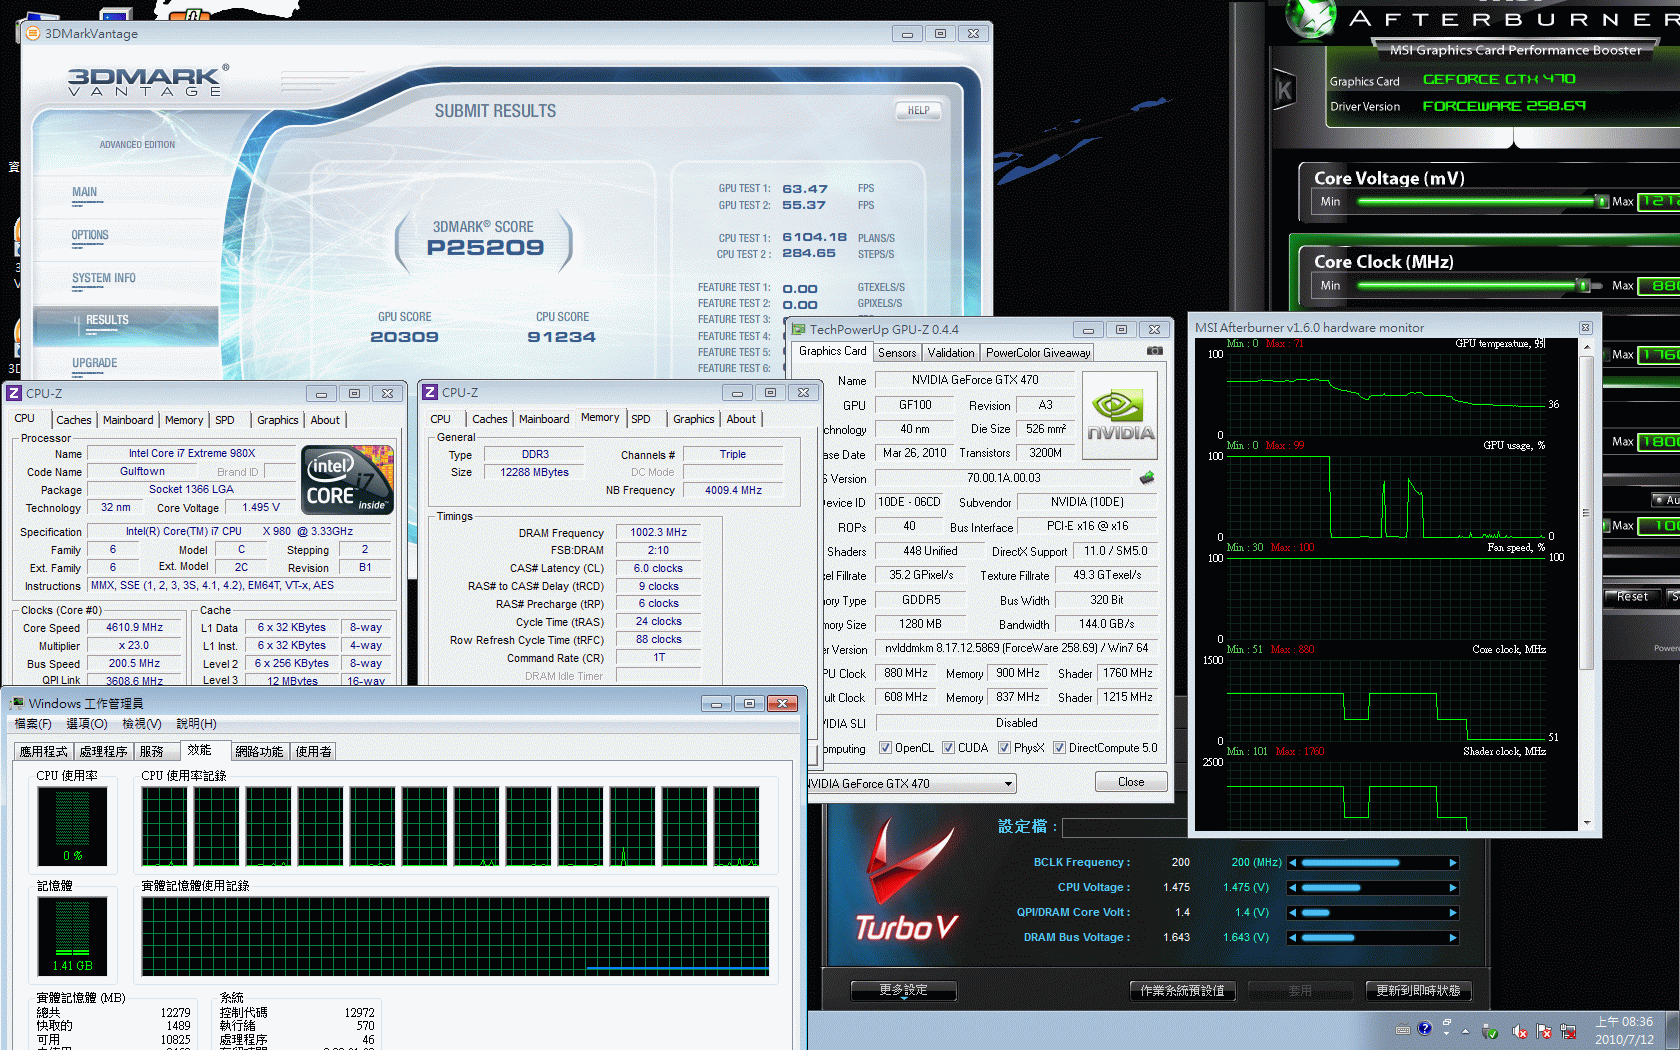Click the Intel Core i7 logo in CPU-Z
This screenshot has width=1680, height=1050.
pyautogui.click(x=348, y=480)
